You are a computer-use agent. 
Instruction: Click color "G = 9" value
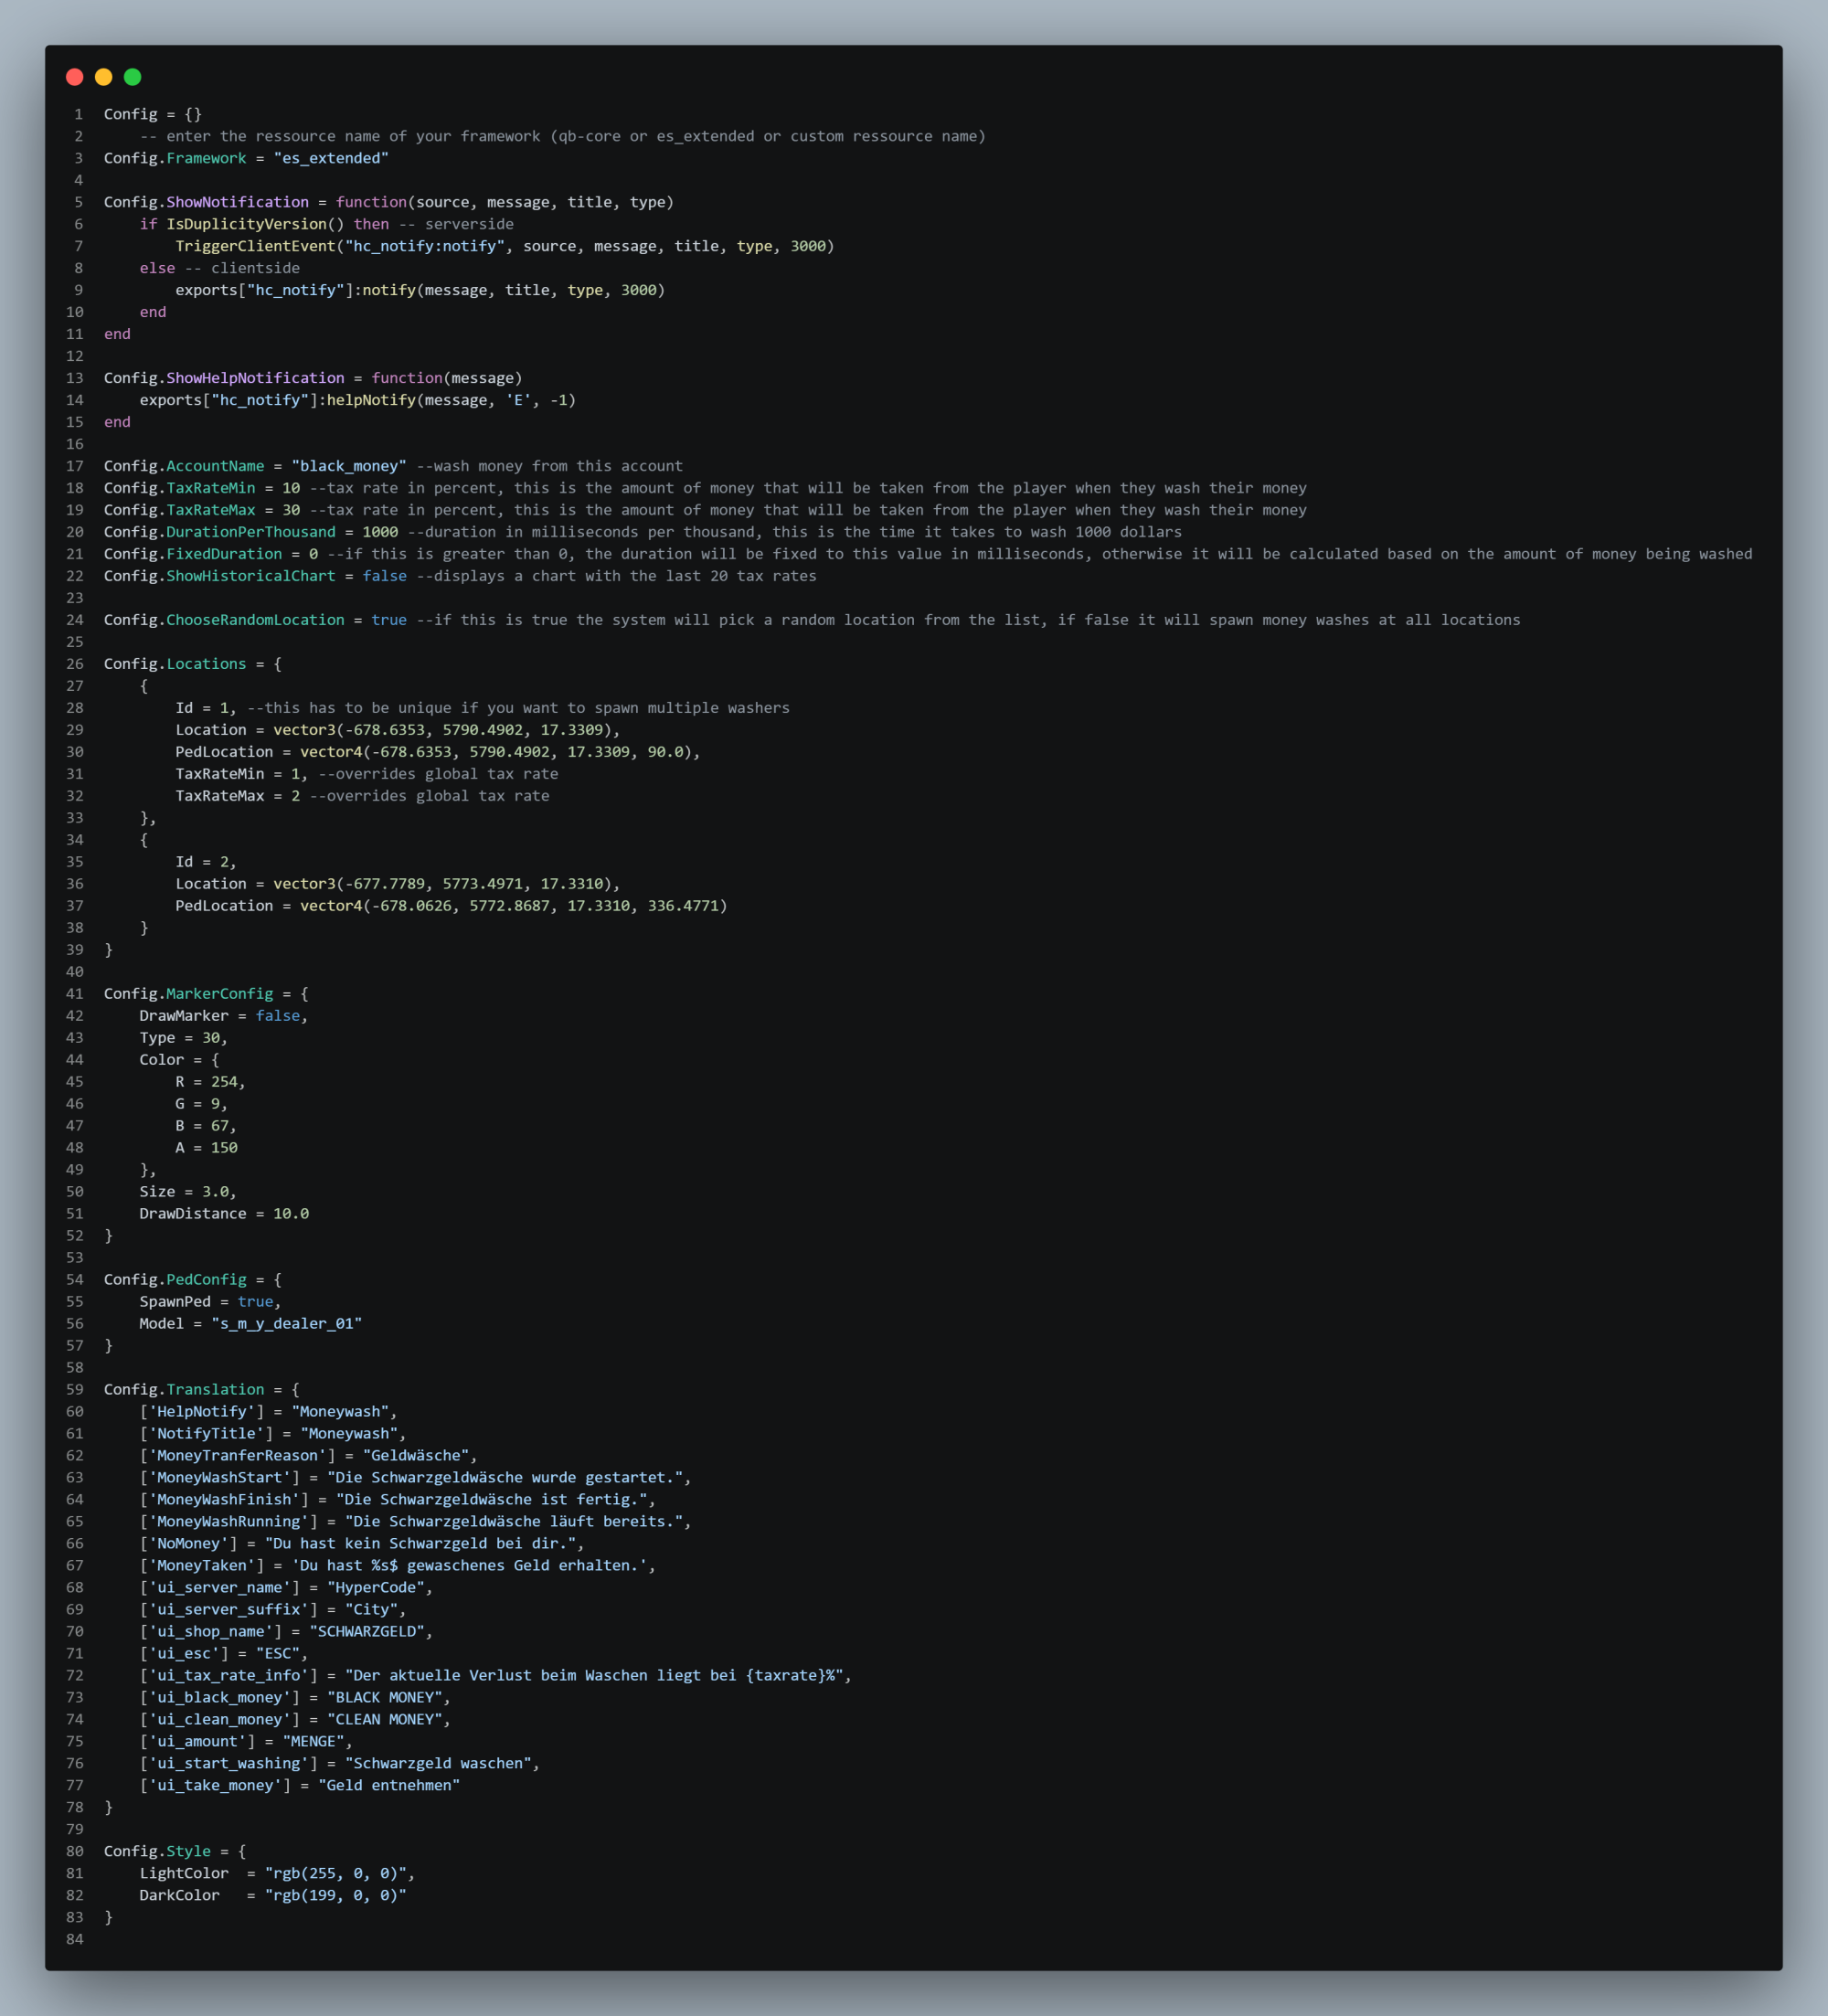tap(215, 1104)
